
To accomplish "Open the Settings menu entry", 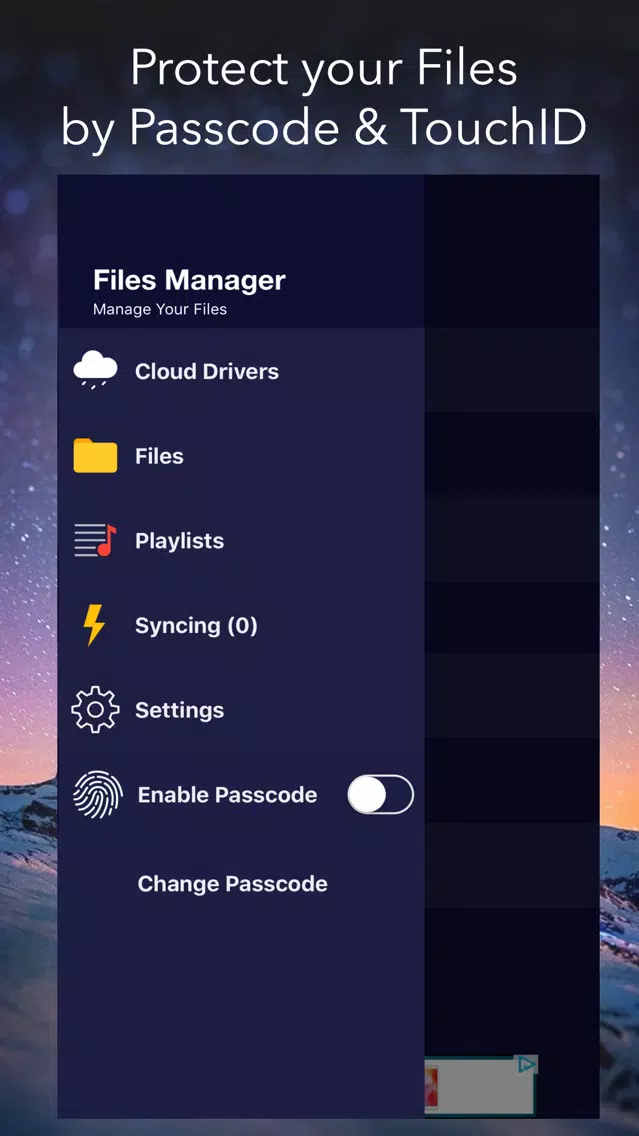I will click(241, 710).
